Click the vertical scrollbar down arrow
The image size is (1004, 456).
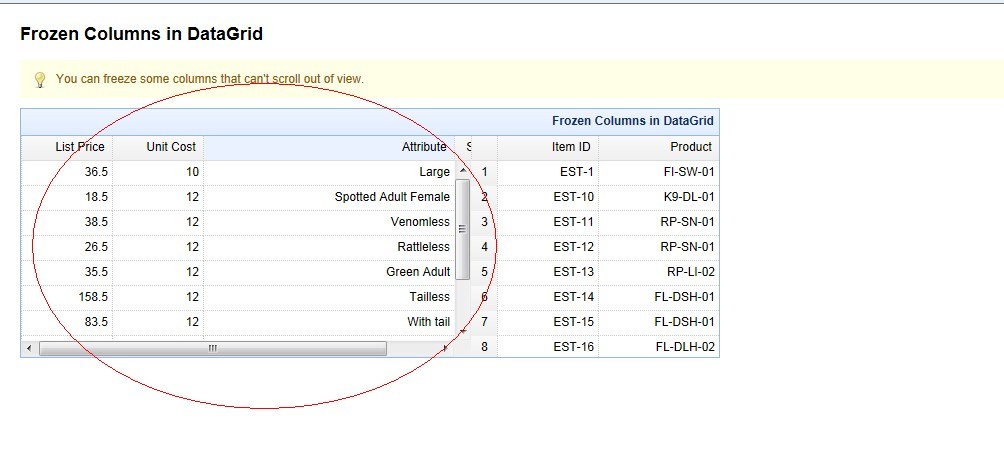coord(462,329)
